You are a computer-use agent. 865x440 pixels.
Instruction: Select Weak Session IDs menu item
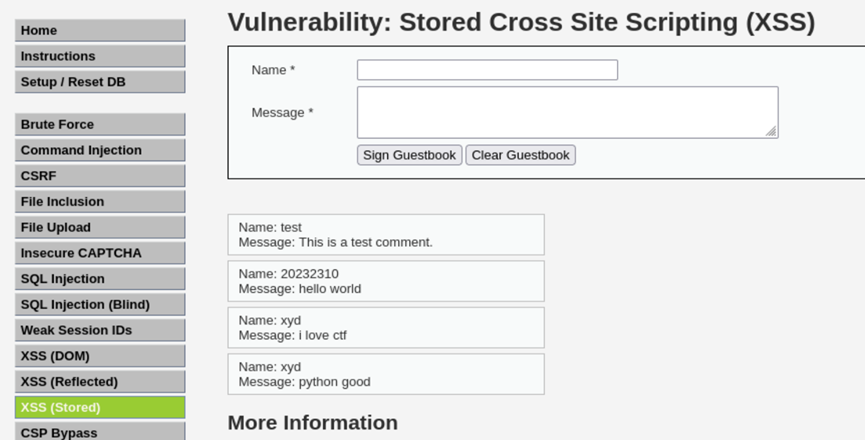[x=100, y=330]
